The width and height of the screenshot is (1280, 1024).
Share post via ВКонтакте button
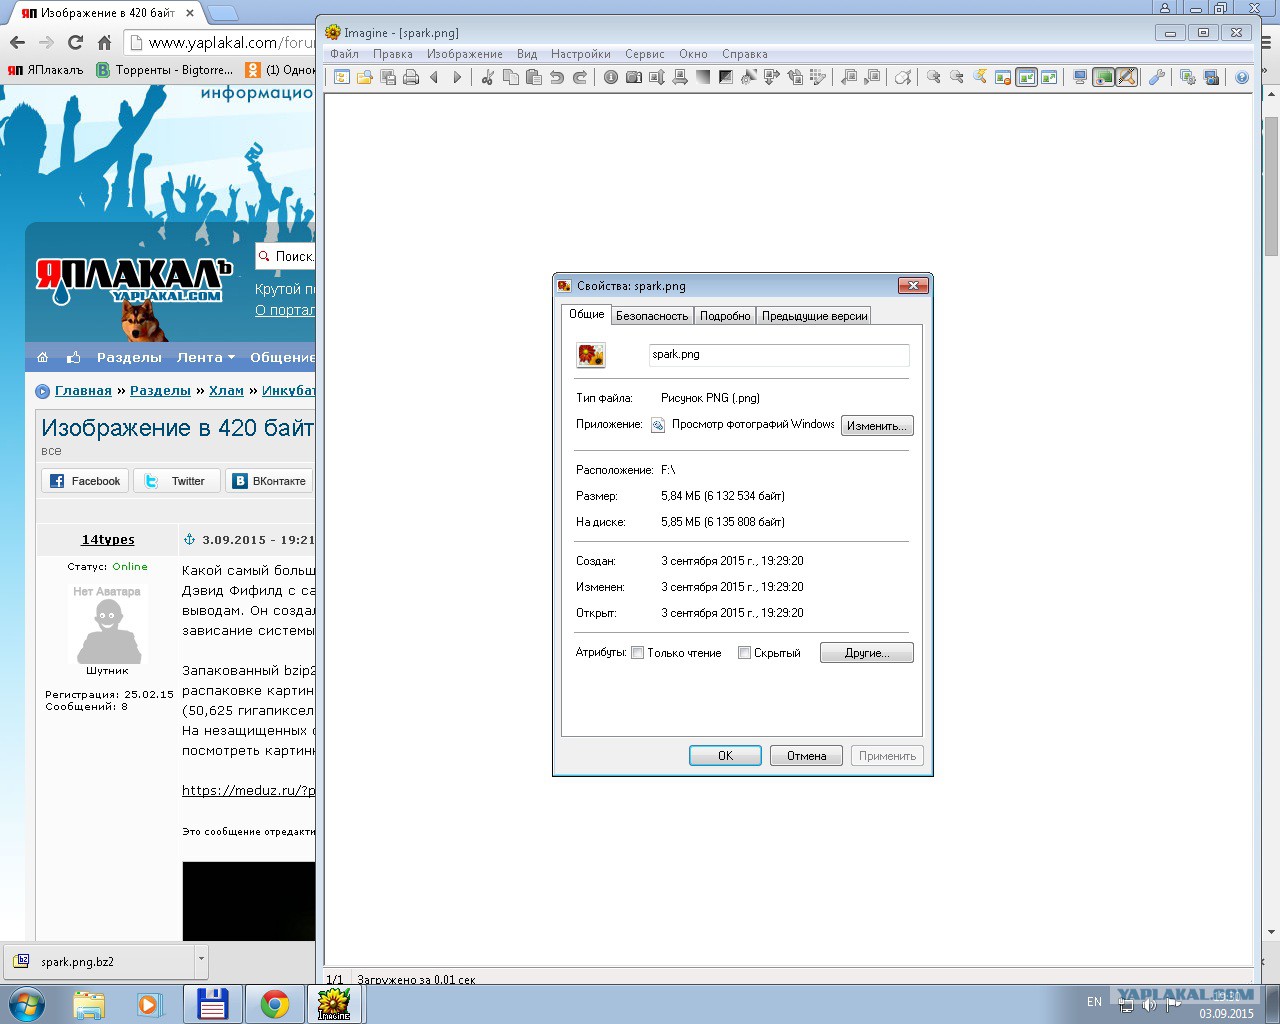coord(270,481)
